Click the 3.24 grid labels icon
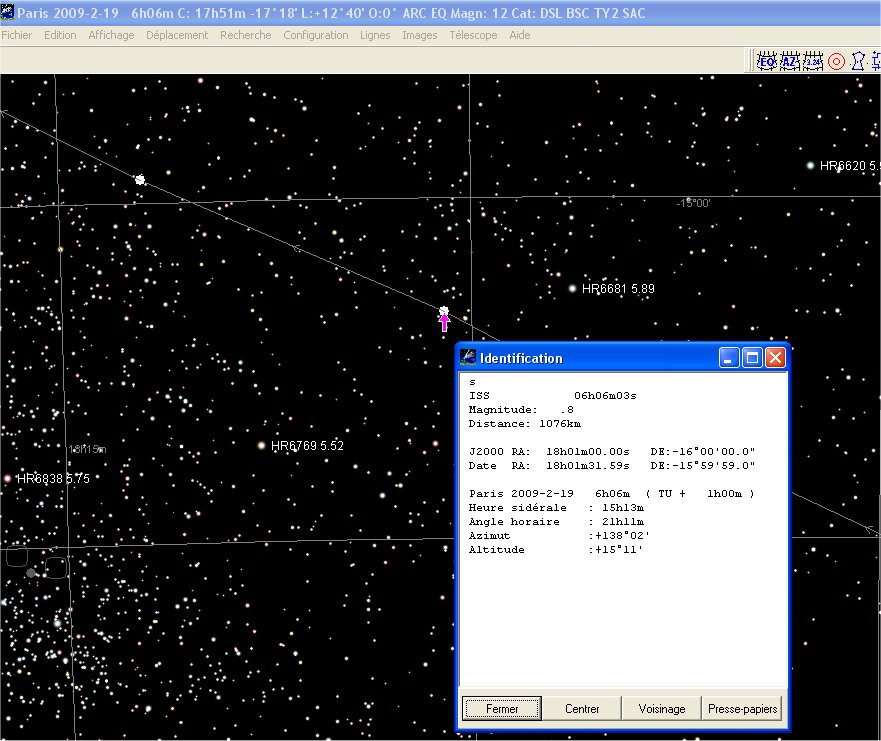Image resolution: width=881 pixels, height=741 pixels. (813, 61)
